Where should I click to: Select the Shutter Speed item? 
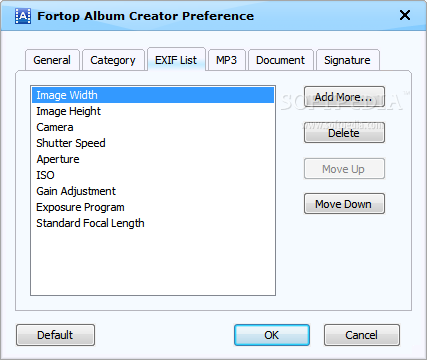(153, 143)
